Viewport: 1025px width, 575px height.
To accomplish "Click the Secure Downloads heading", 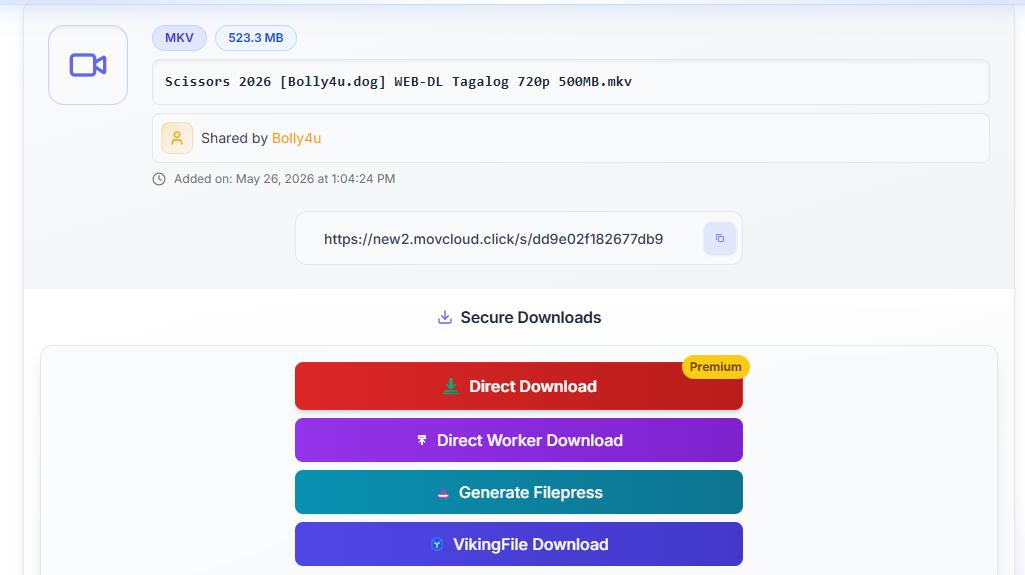I will coord(530,318).
